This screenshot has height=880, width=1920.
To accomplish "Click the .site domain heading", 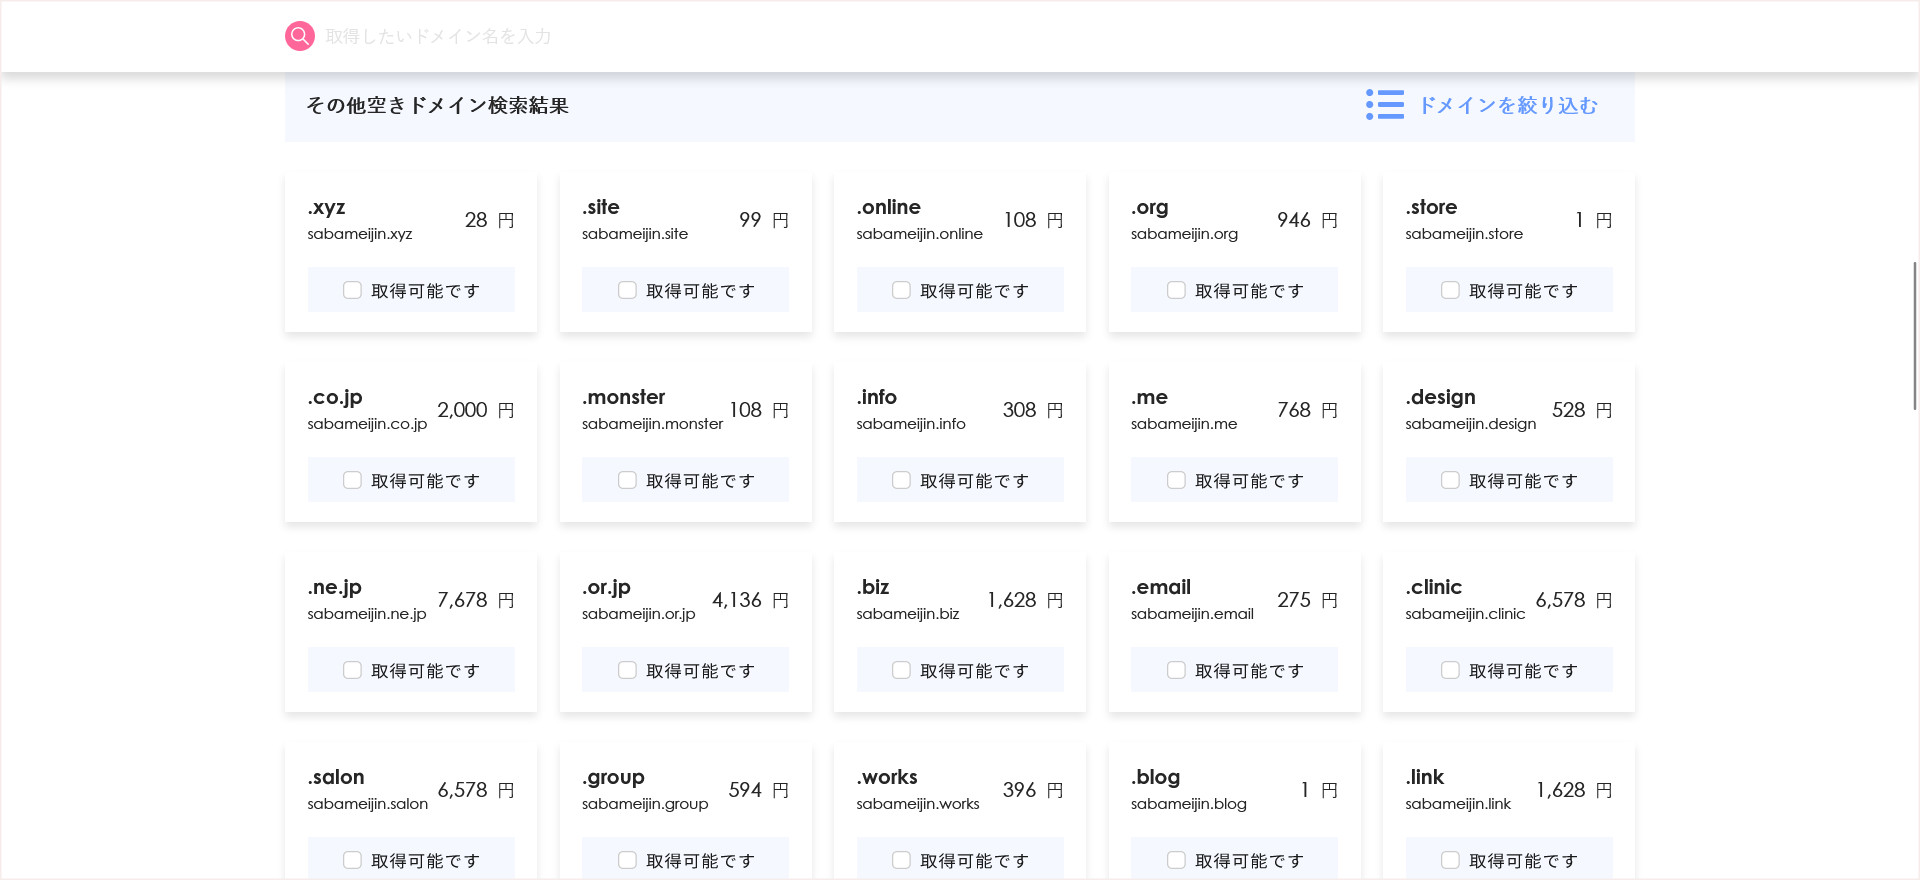I will click(x=600, y=207).
